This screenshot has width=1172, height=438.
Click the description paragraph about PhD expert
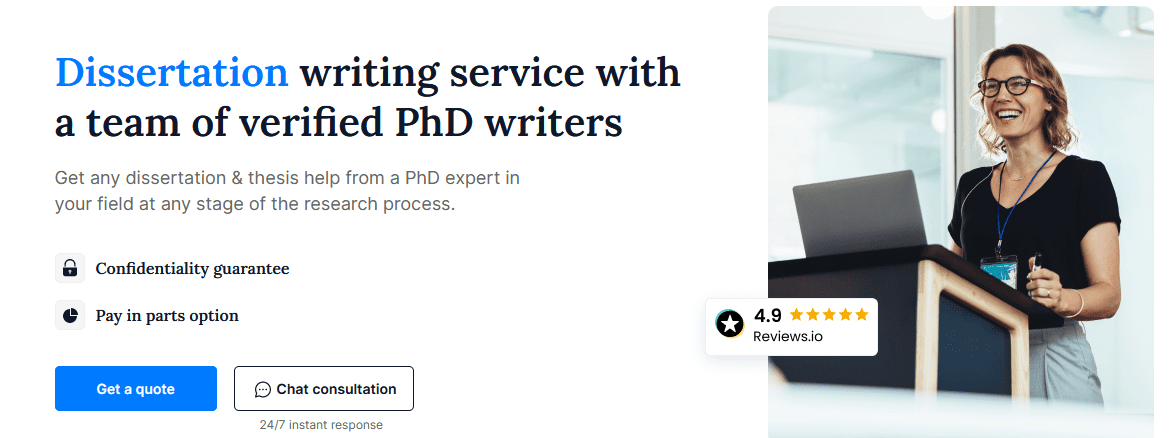pos(287,191)
